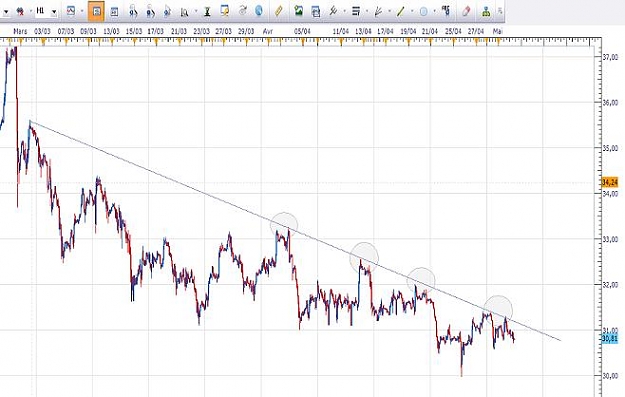Open dropdown next to ellipse tool
This screenshot has width=625, height=397.
coord(434,12)
